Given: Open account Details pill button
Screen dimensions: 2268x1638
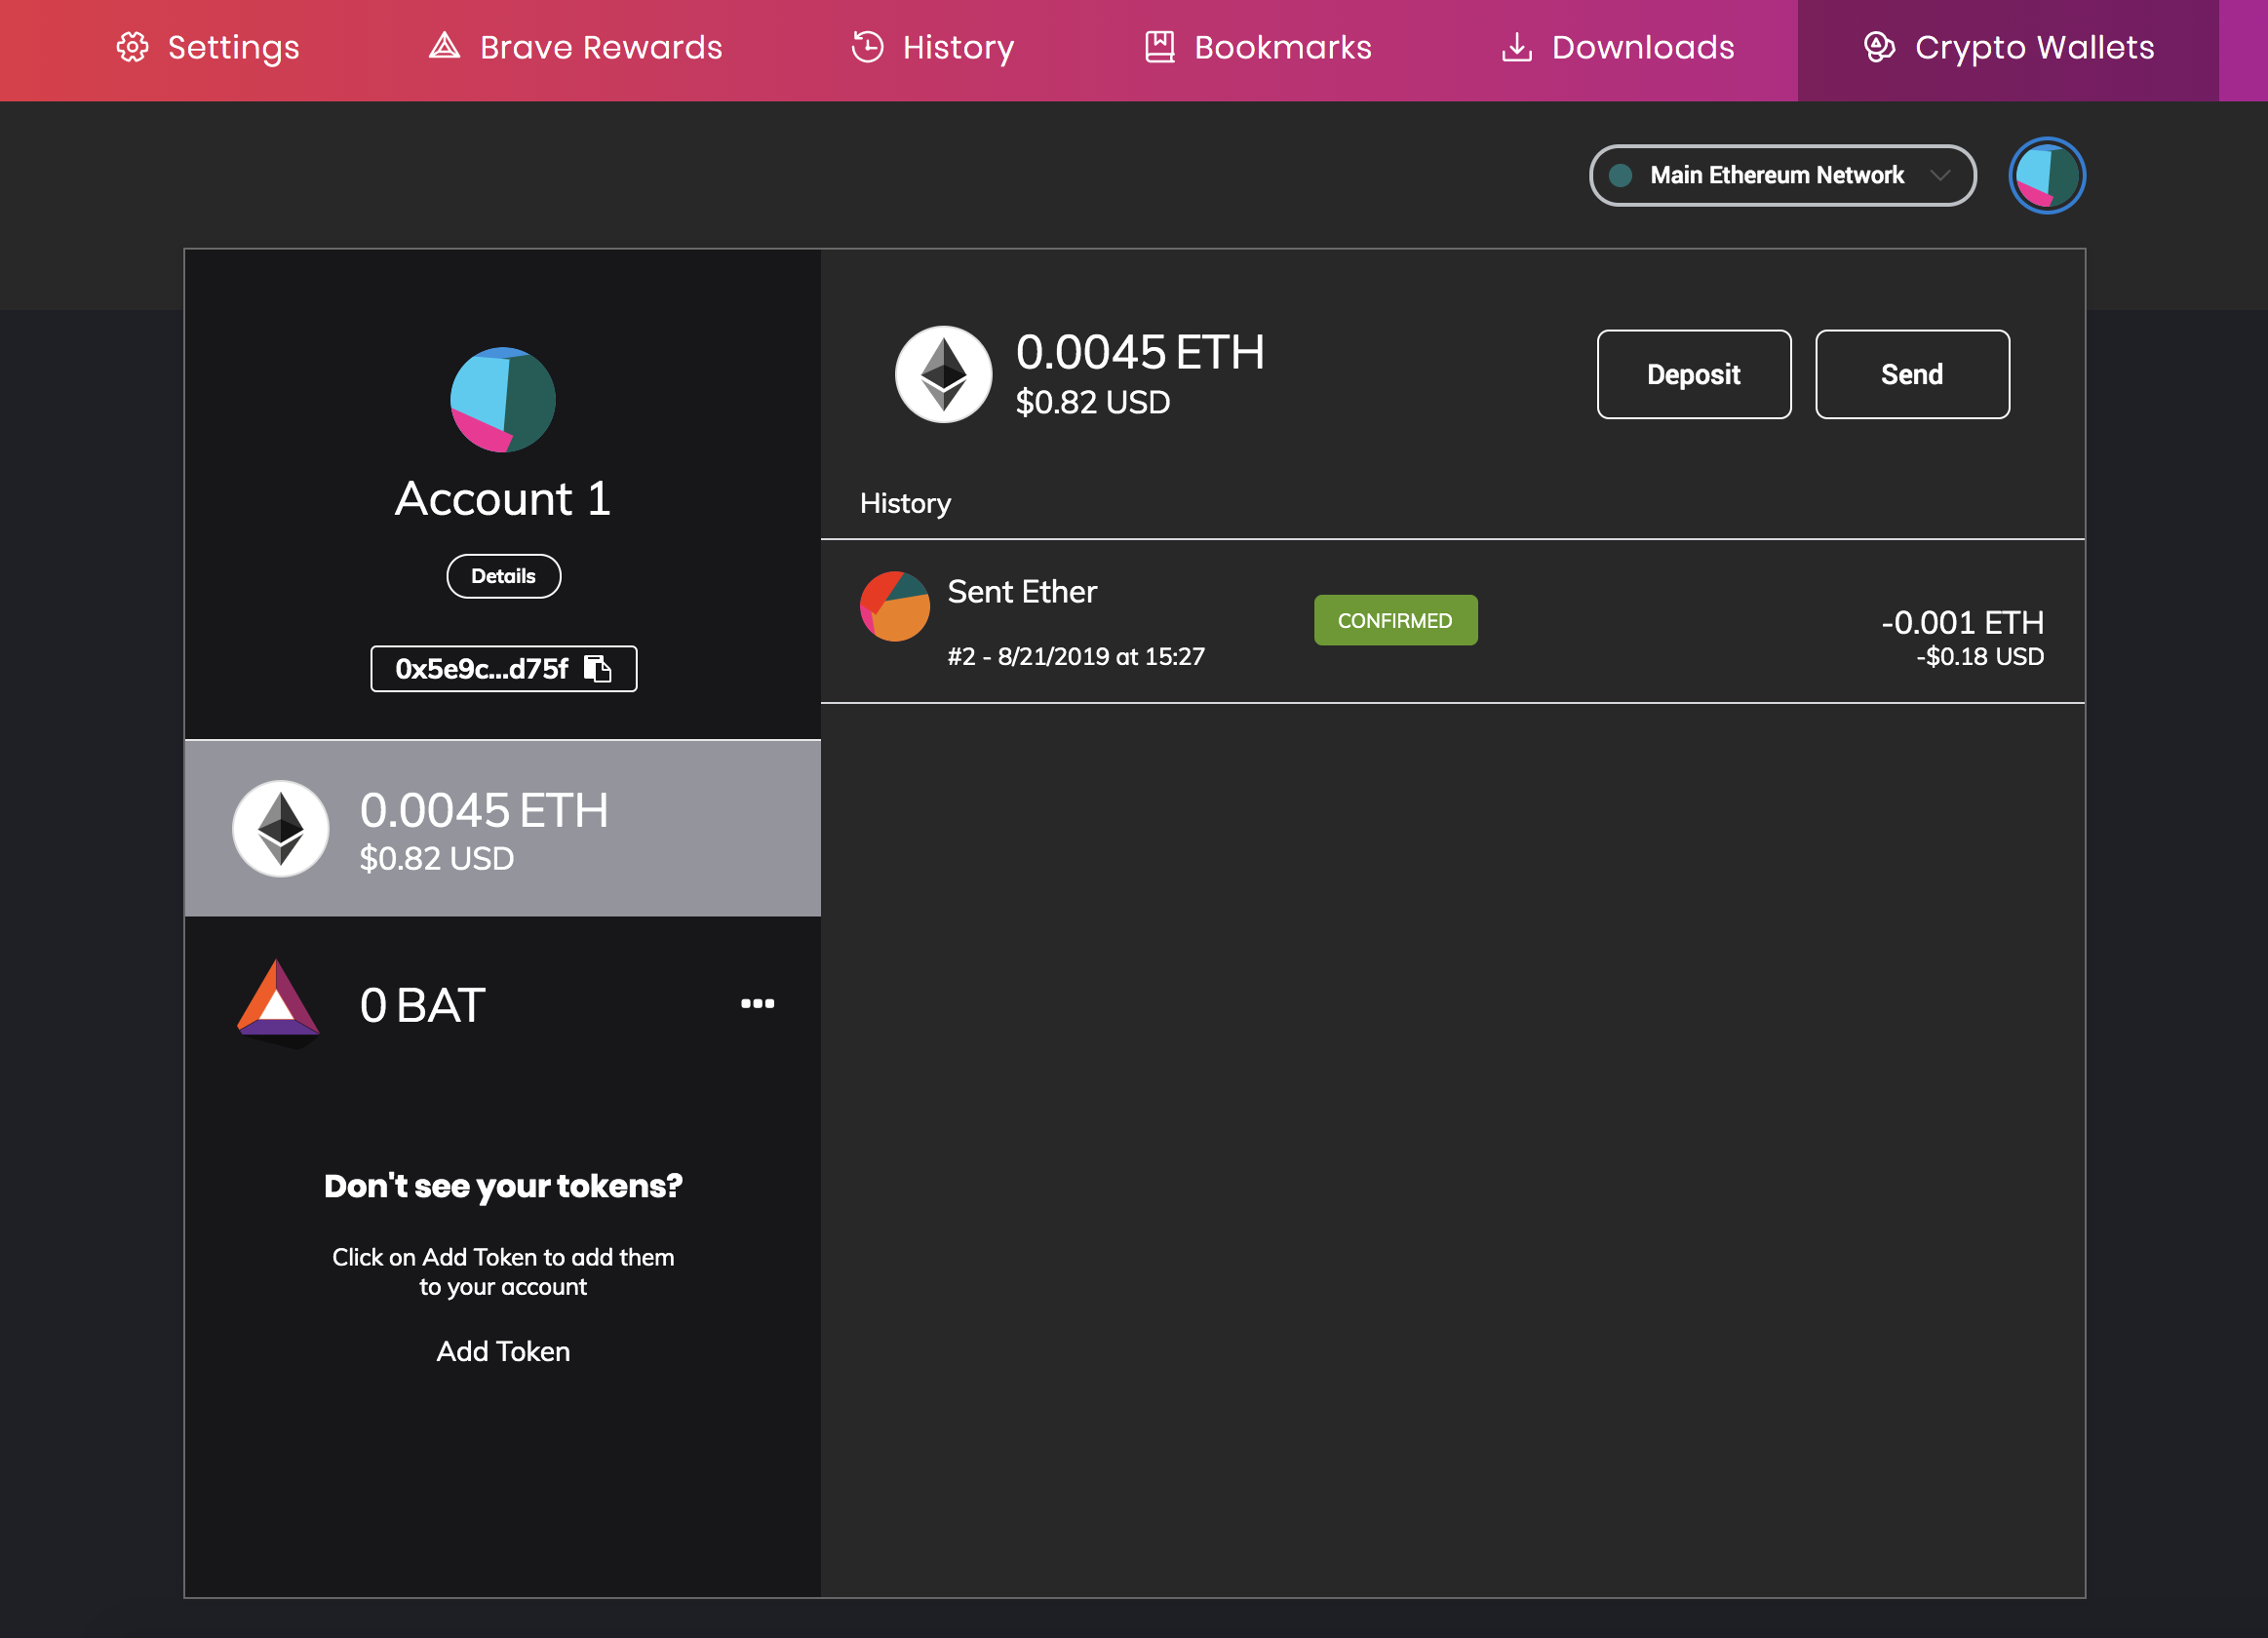Looking at the screenshot, I should pyautogui.click(x=503, y=576).
